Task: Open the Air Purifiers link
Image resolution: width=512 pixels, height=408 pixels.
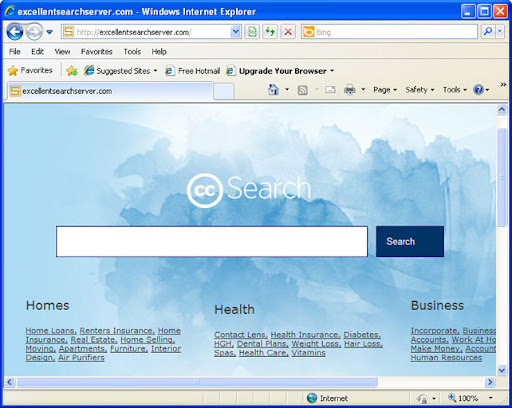Action: 81,358
